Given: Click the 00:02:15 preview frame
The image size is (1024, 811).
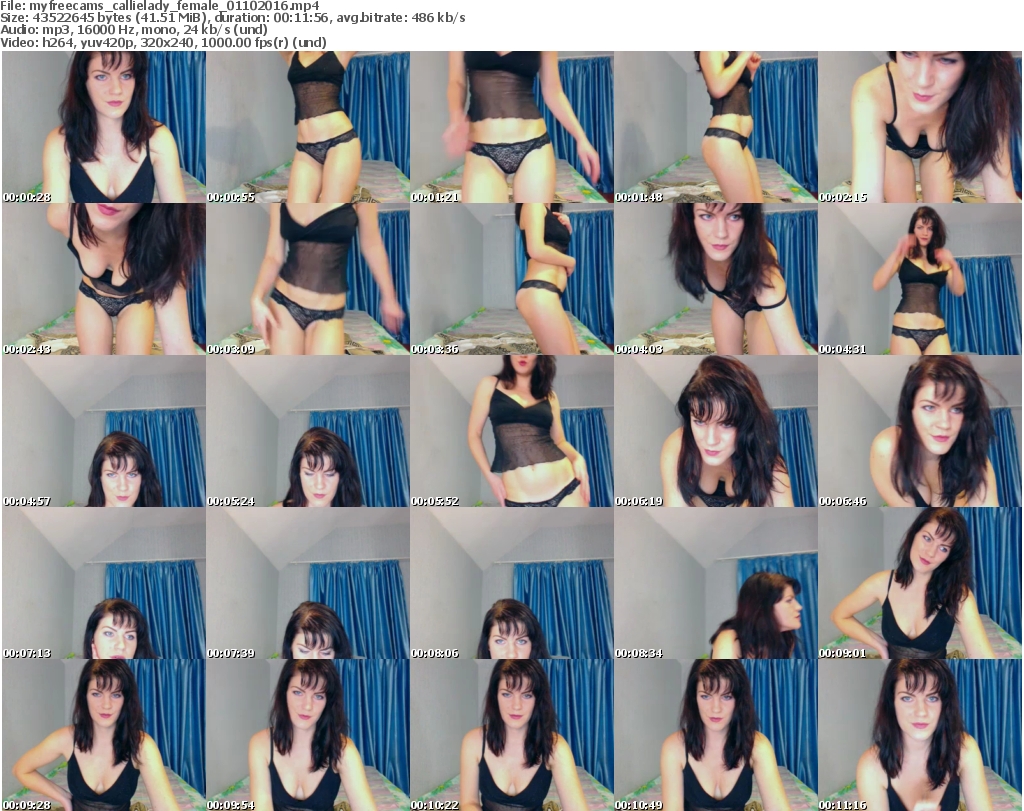Looking at the screenshot, I should click(920, 128).
